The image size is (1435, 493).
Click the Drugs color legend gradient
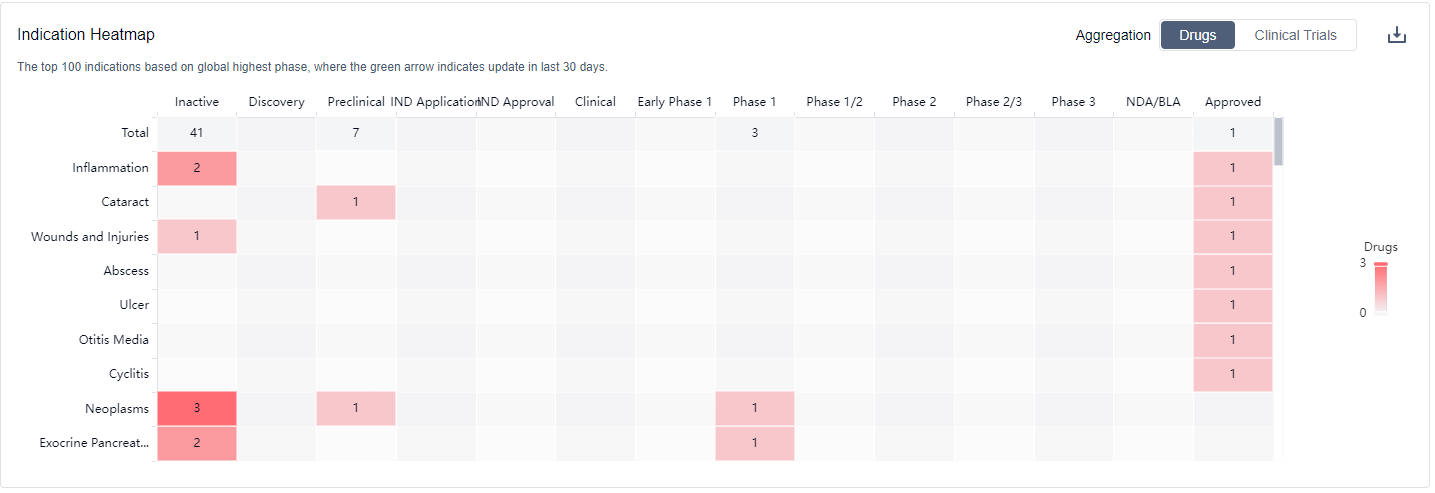pos(1380,288)
